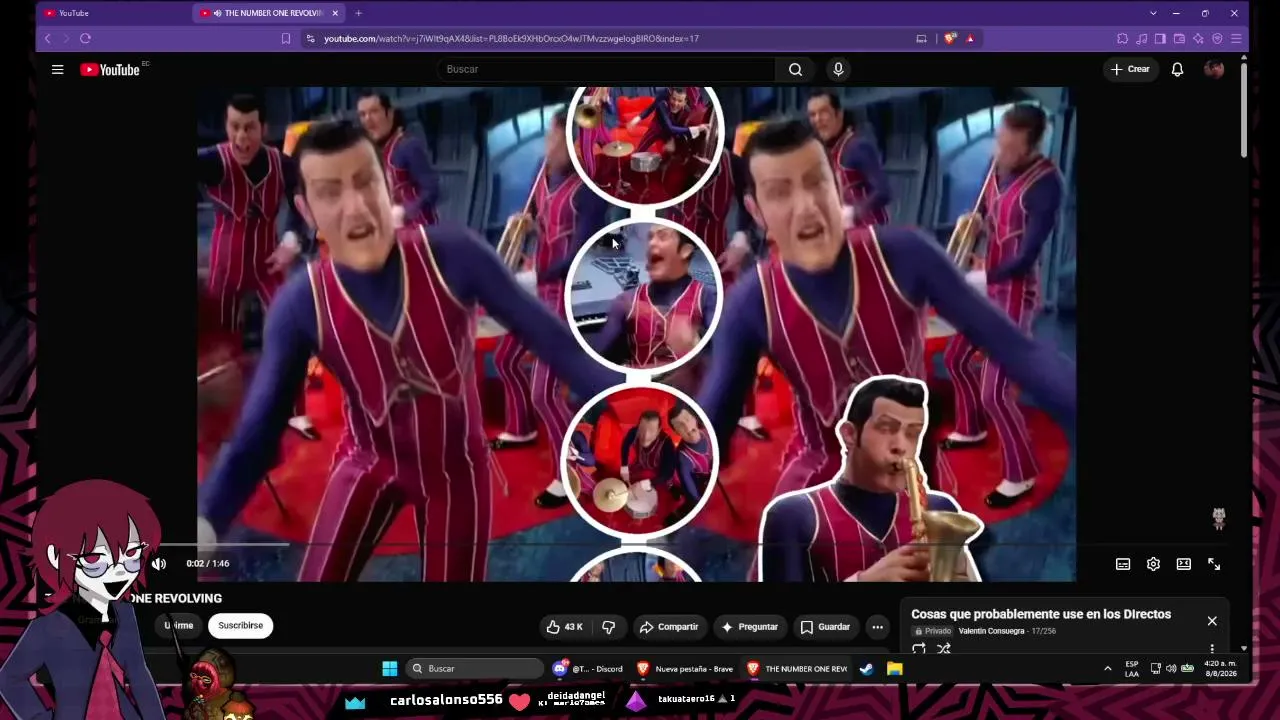Go to YouTube home via the logo
The image size is (1280, 720).
pos(110,69)
